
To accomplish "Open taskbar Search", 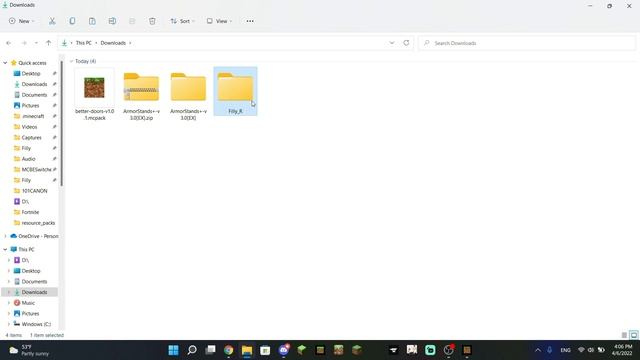I will (192, 350).
